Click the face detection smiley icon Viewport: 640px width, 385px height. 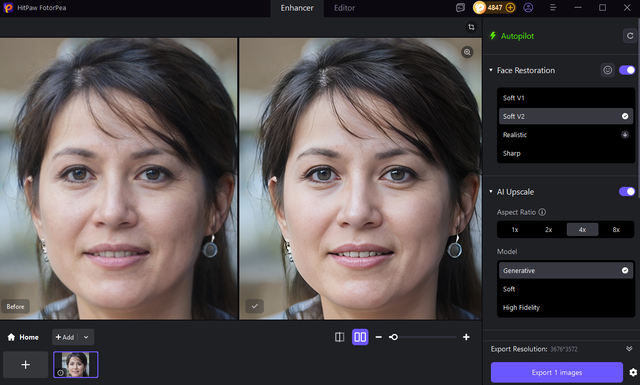pyautogui.click(x=607, y=70)
